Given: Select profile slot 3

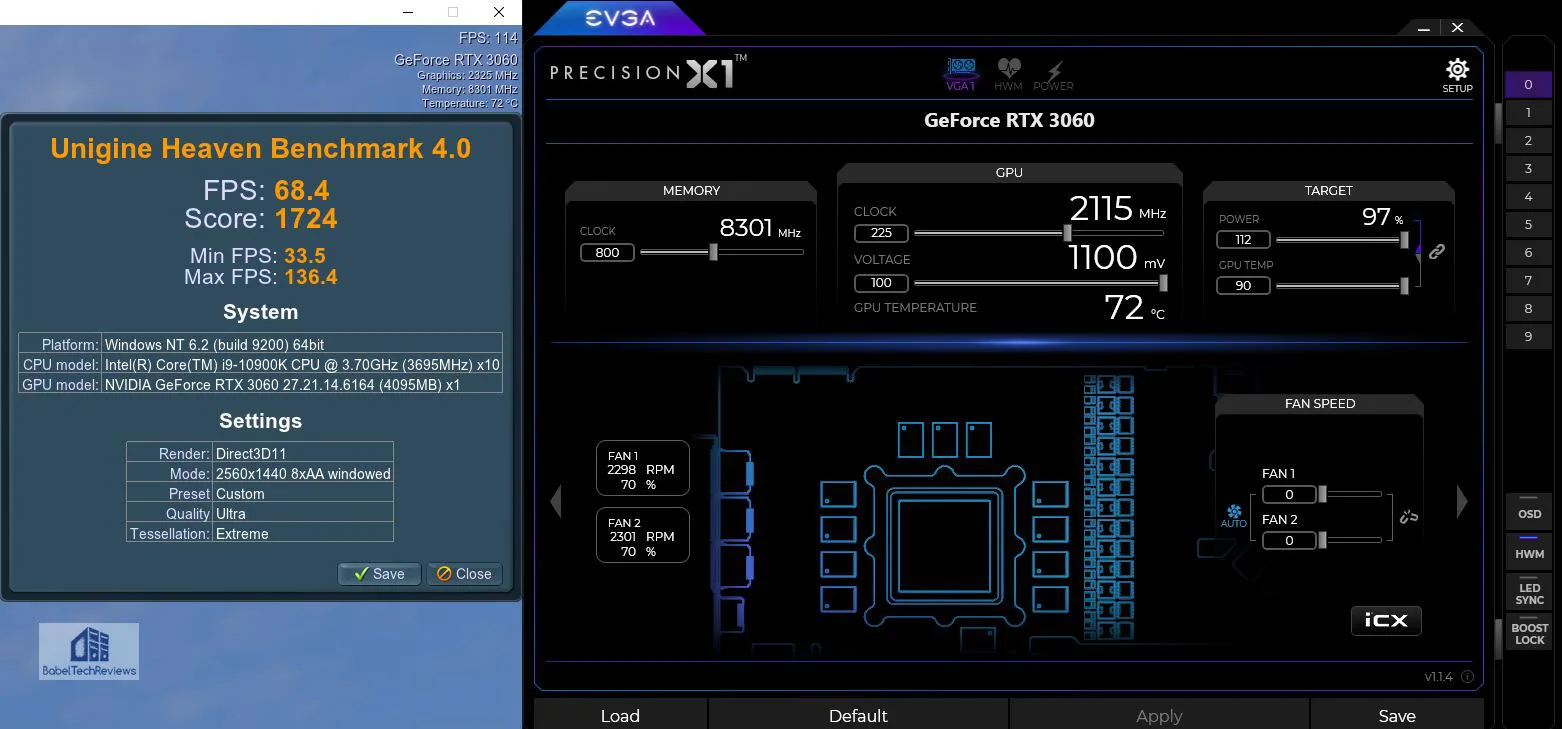Looking at the screenshot, I should [1528, 169].
